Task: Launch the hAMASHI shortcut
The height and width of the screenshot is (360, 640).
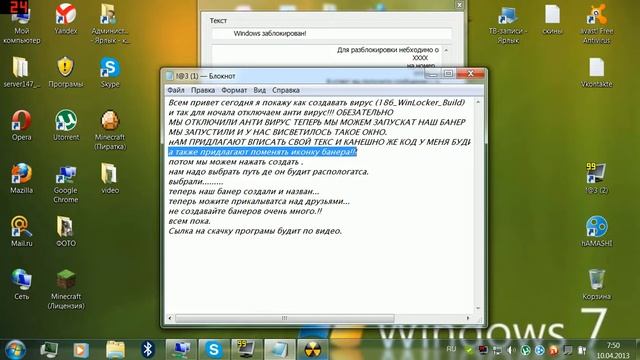Action: (596, 231)
